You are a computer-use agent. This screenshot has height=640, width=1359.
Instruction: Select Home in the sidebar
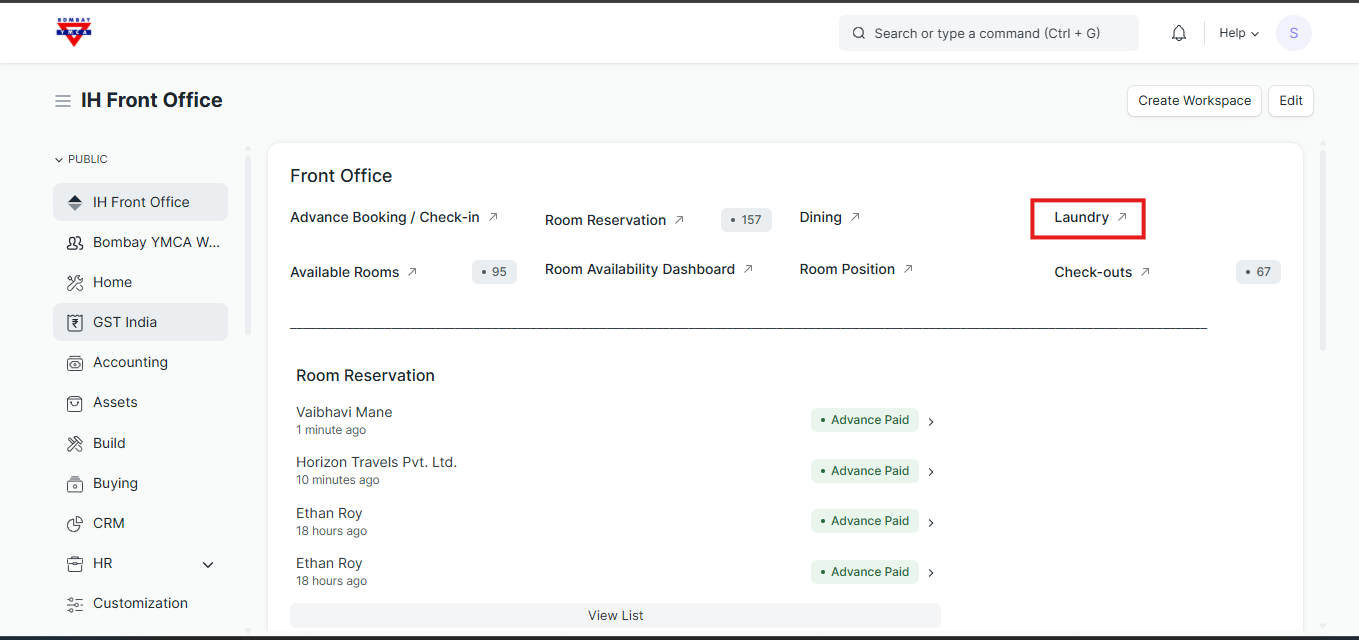(x=112, y=282)
